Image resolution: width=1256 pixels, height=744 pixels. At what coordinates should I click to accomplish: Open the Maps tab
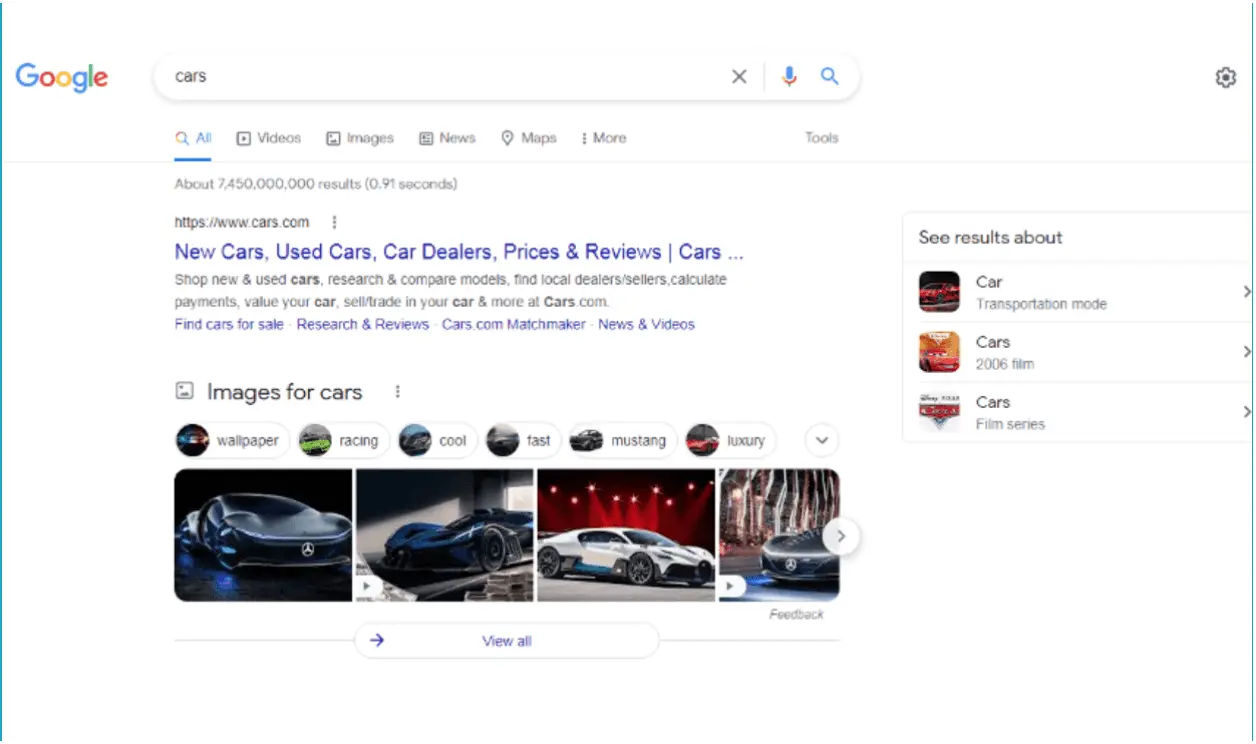tap(528, 138)
